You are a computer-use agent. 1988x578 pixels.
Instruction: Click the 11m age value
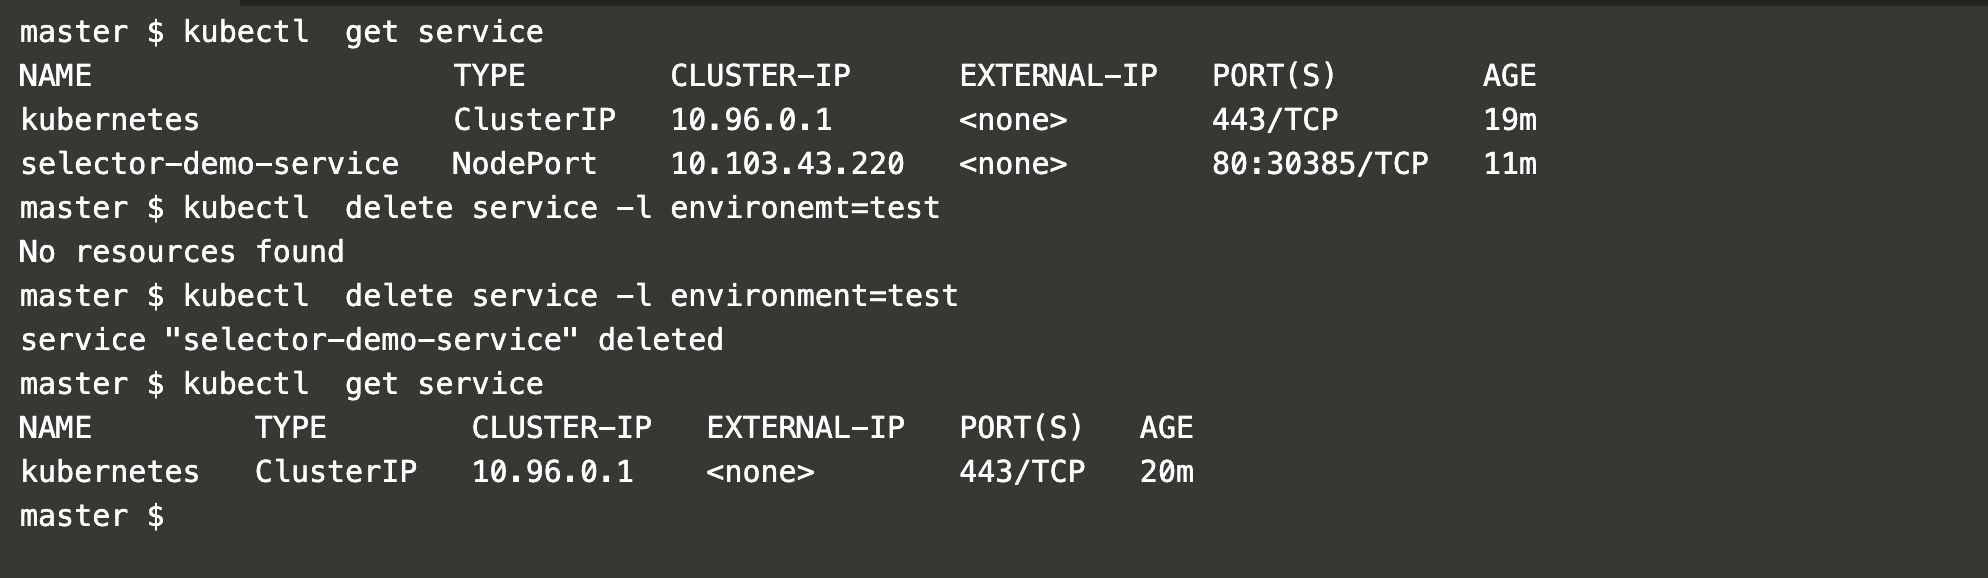point(1510,164)
